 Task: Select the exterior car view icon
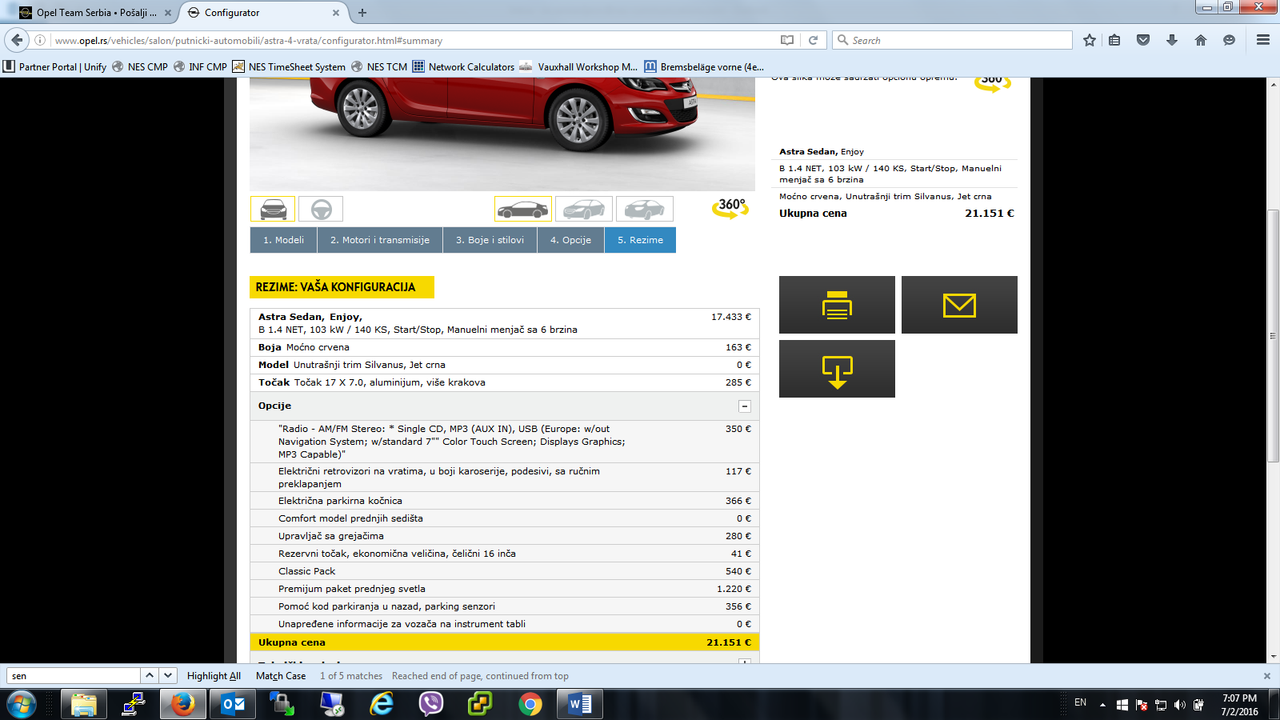[273, 209]
